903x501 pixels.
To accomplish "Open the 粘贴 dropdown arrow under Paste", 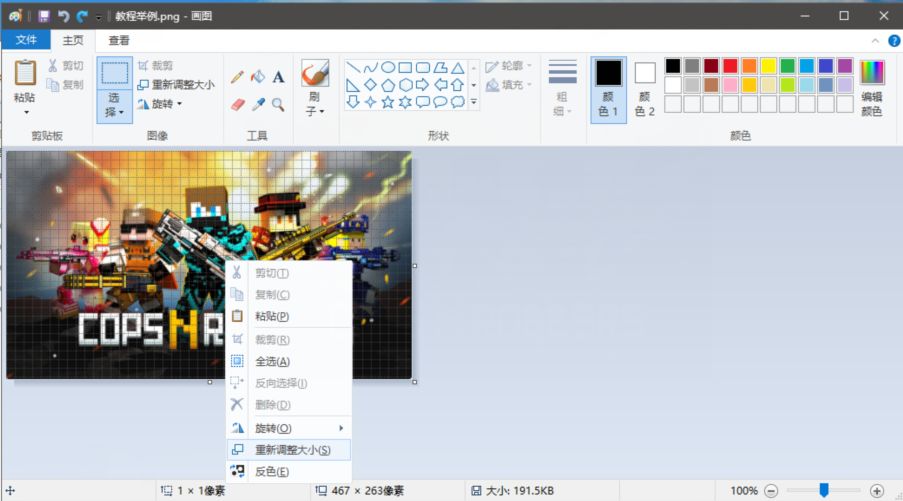I will pos(26,112).
